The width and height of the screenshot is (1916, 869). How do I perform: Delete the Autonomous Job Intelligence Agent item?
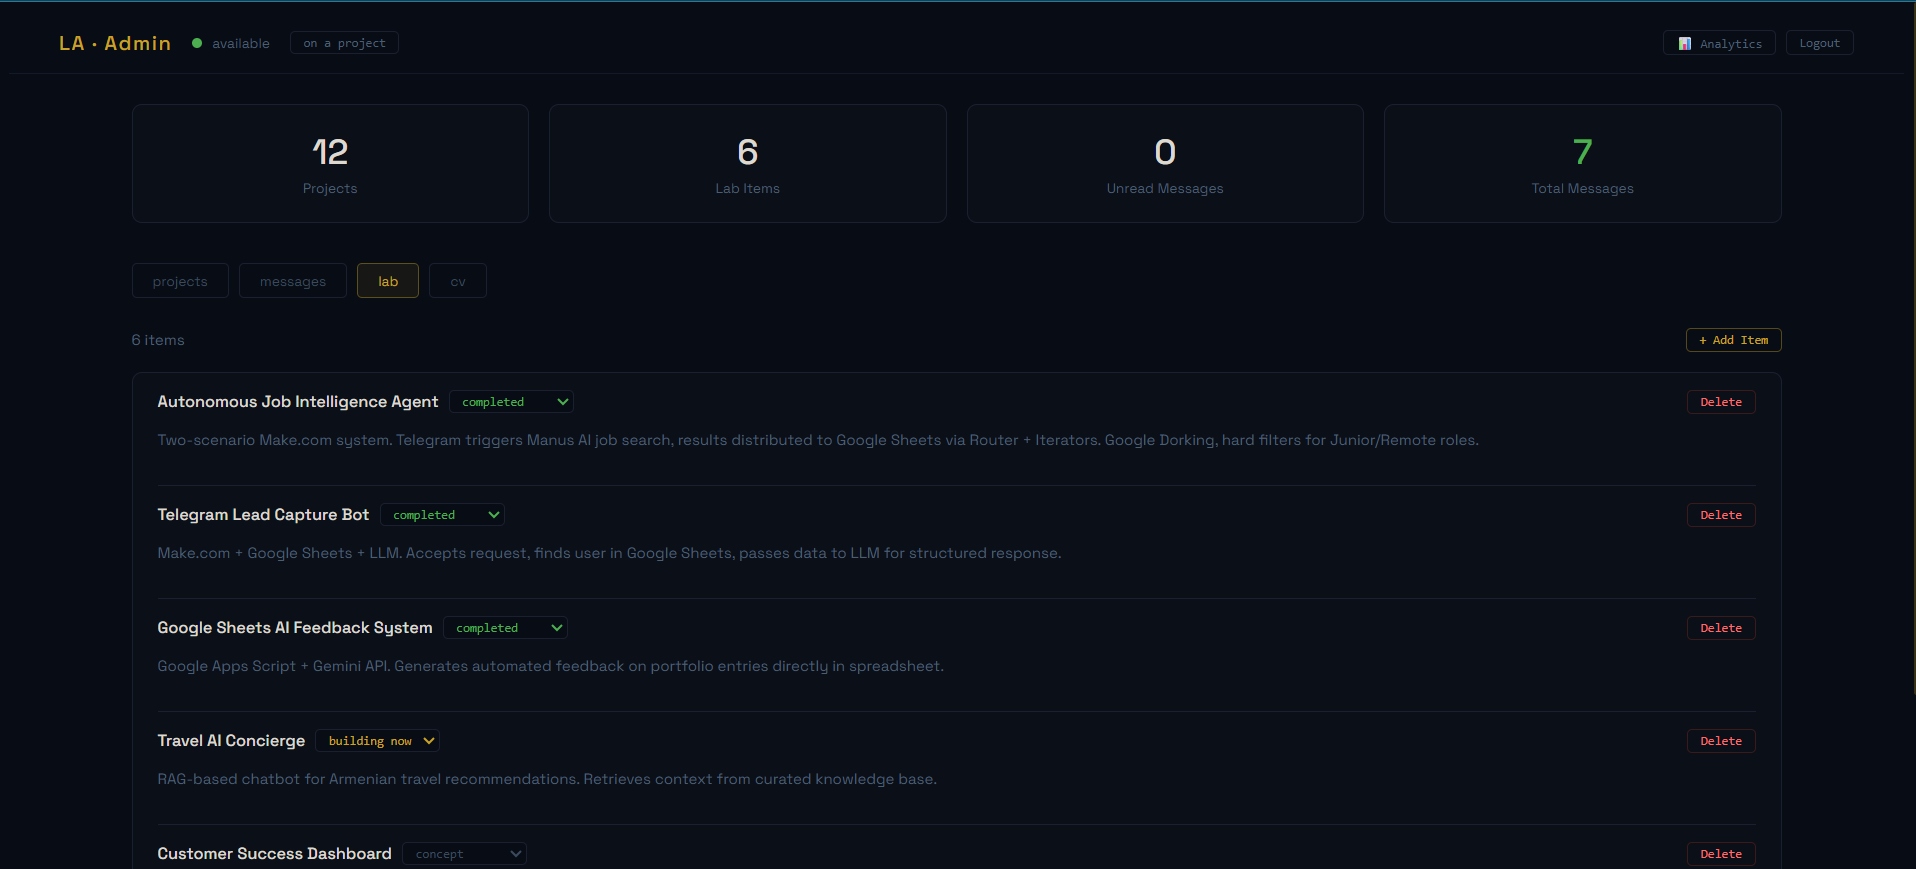pos(1721,402)
